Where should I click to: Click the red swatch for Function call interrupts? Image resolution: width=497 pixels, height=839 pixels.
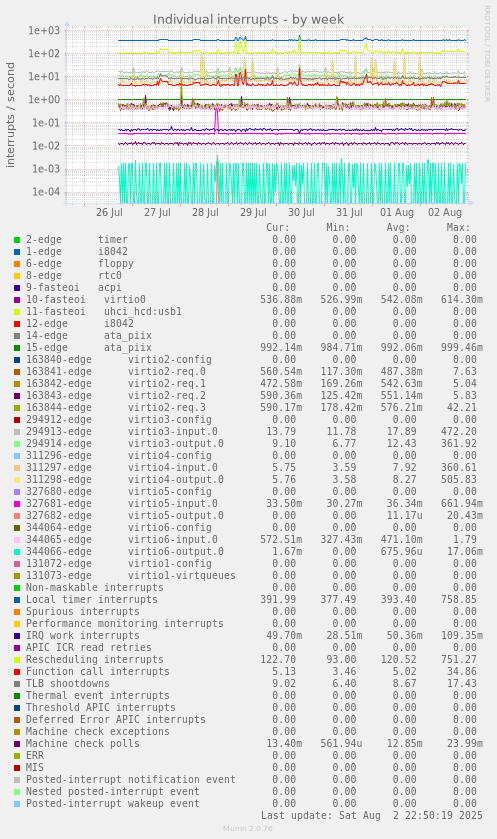17,672
